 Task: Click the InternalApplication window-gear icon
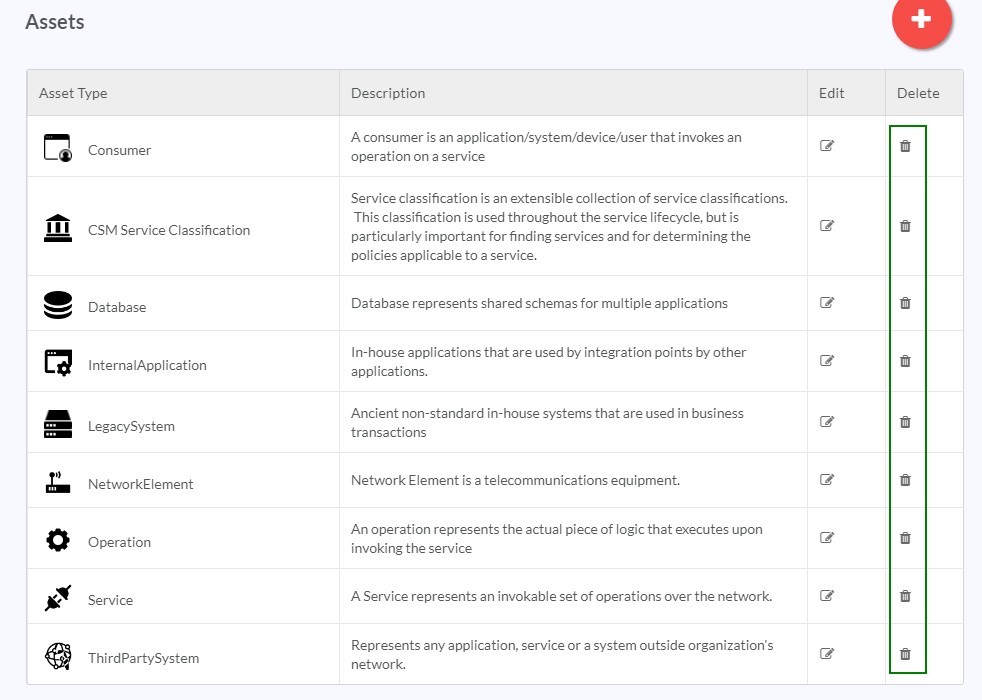[x=58, y=363]
